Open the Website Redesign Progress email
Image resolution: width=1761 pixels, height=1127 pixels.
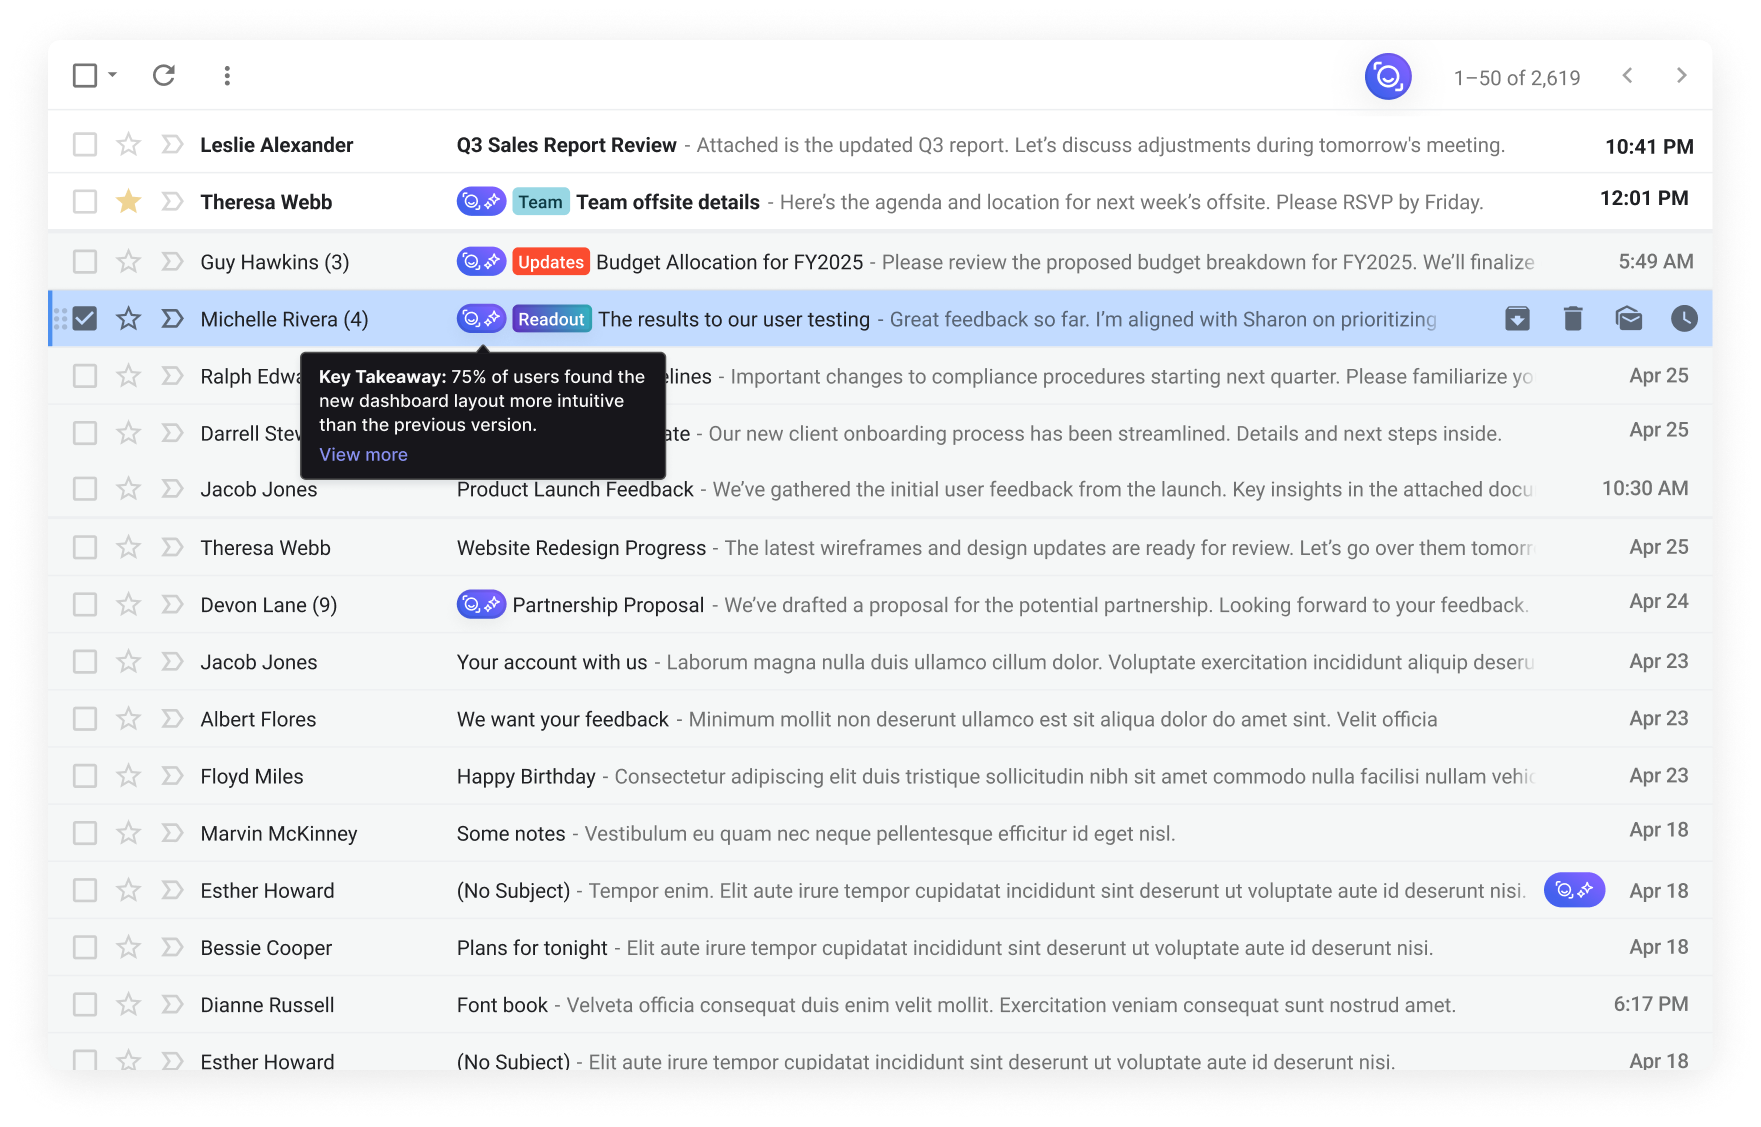click(880, 547)
